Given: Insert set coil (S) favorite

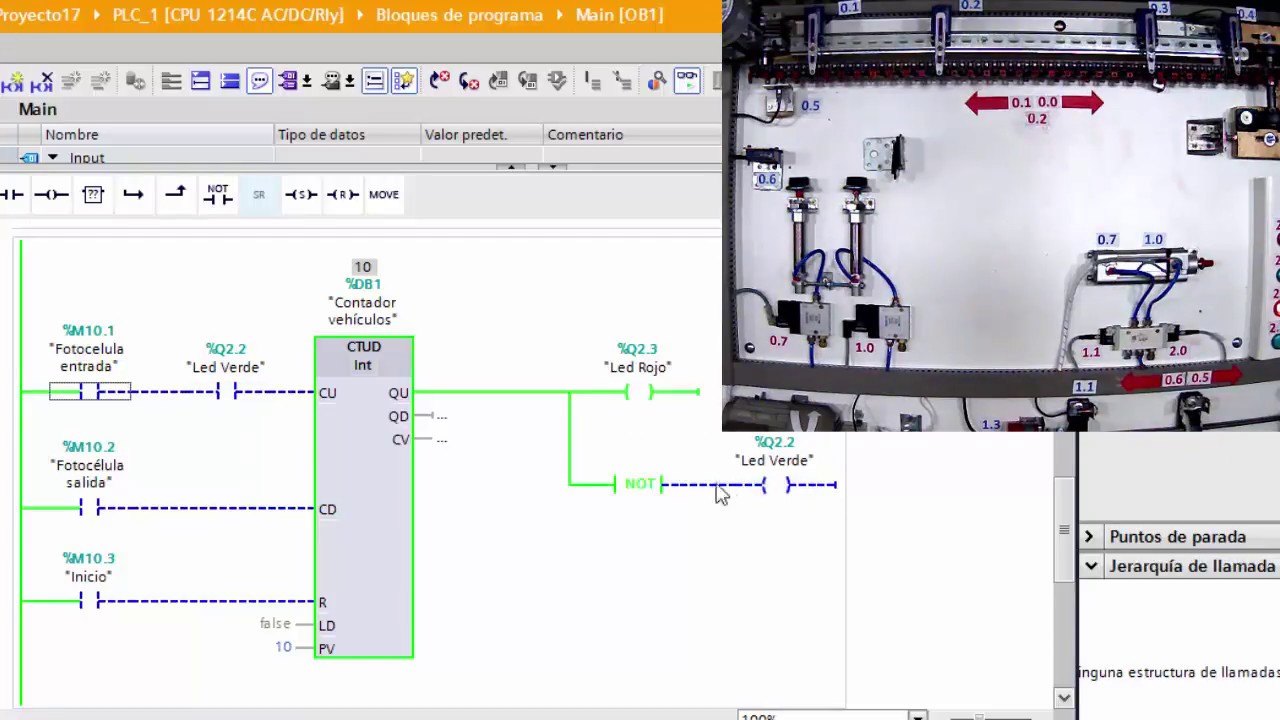Looking at the screenshot, I should pyautogui.click(x=301, y=194).
